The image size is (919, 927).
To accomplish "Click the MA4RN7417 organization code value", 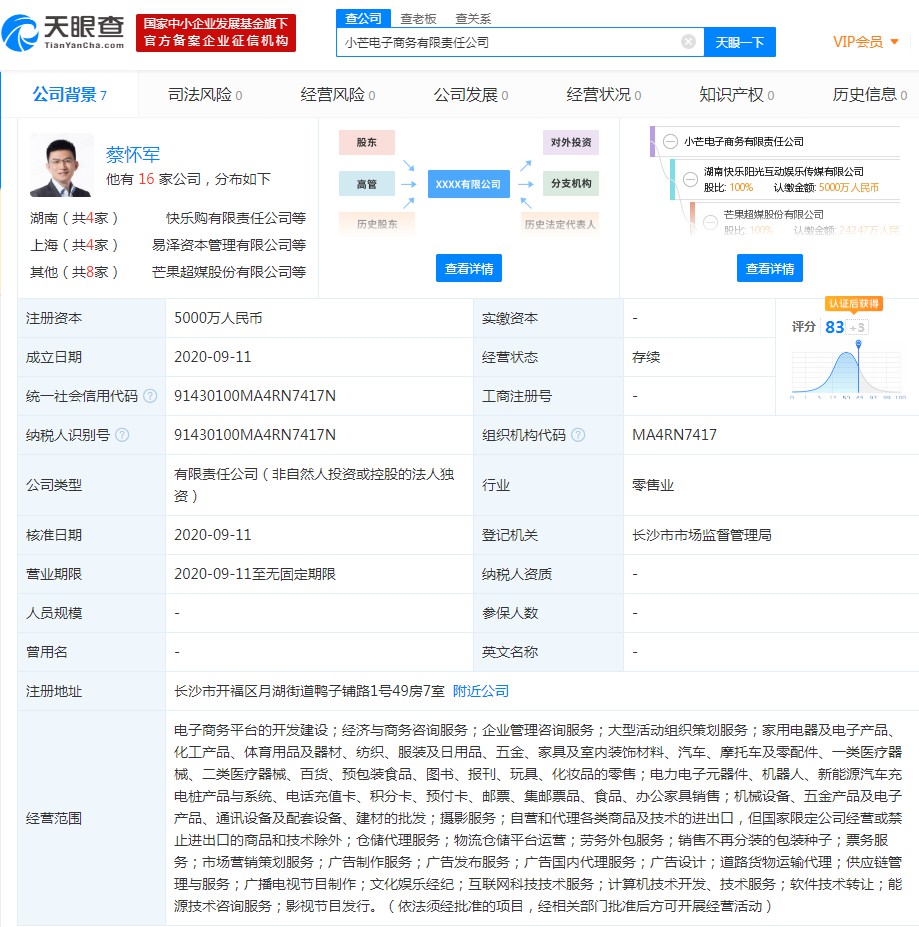I will pyautogui.click(x=674, y=435).
